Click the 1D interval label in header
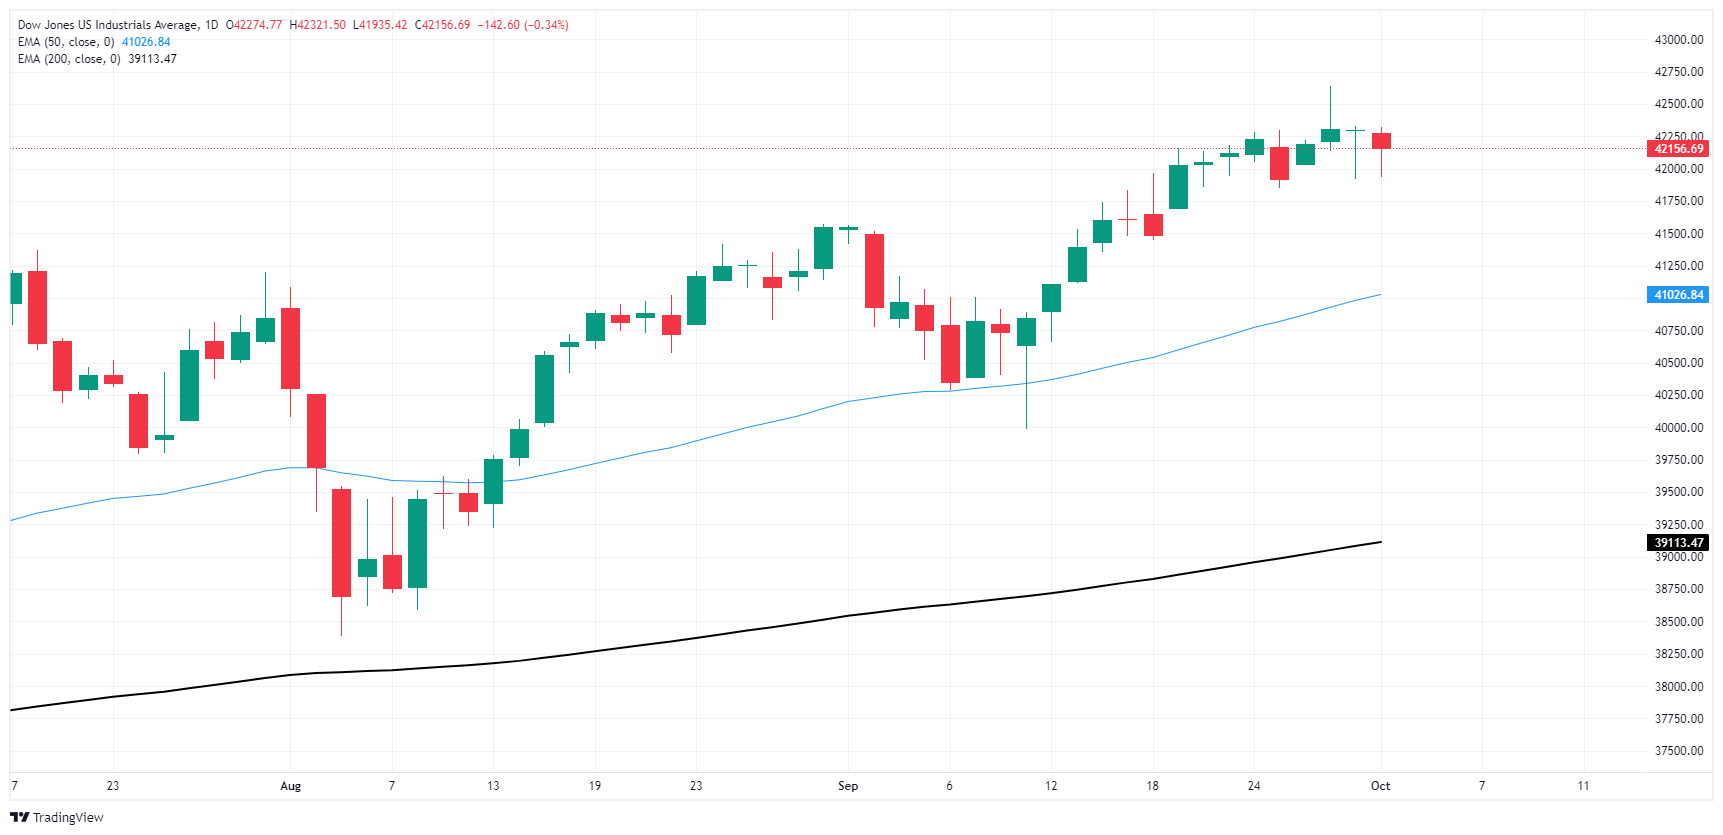The height and width of the screenshot is (835, 1723). [x=211, y=25]
